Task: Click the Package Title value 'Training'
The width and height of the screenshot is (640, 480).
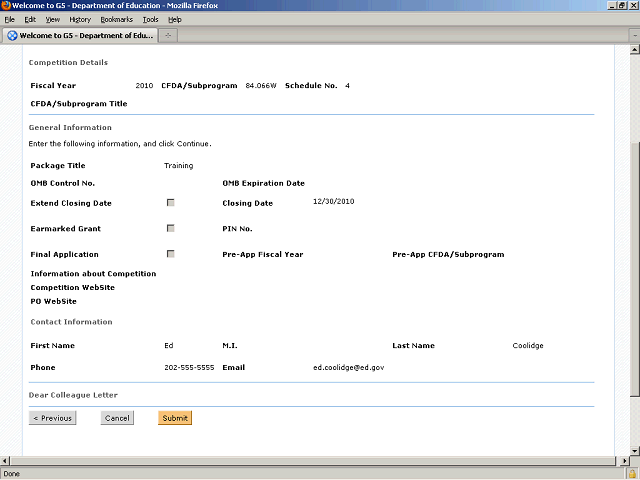Action: click(x=178, y=165)
